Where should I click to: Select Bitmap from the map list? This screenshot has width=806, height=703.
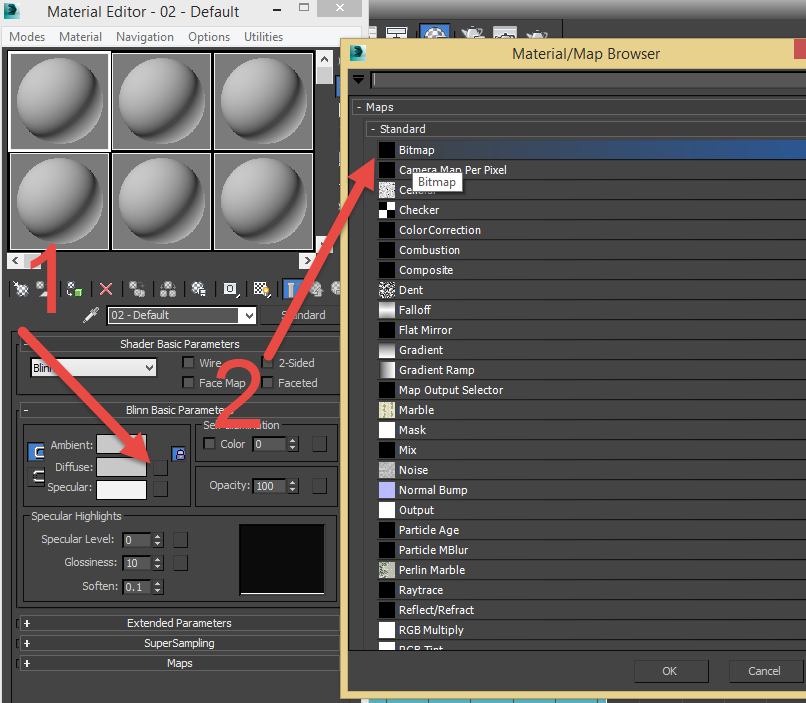click(591, 150)
